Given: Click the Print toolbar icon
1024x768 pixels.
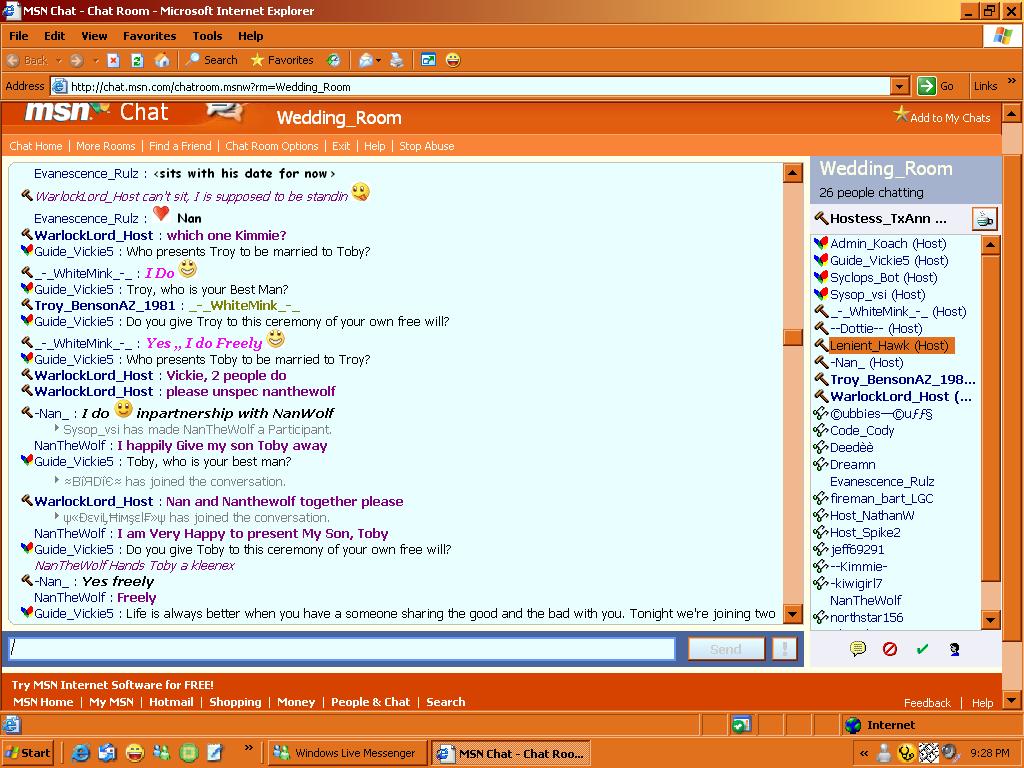Looking at the screenshot, I should (396, 60).
